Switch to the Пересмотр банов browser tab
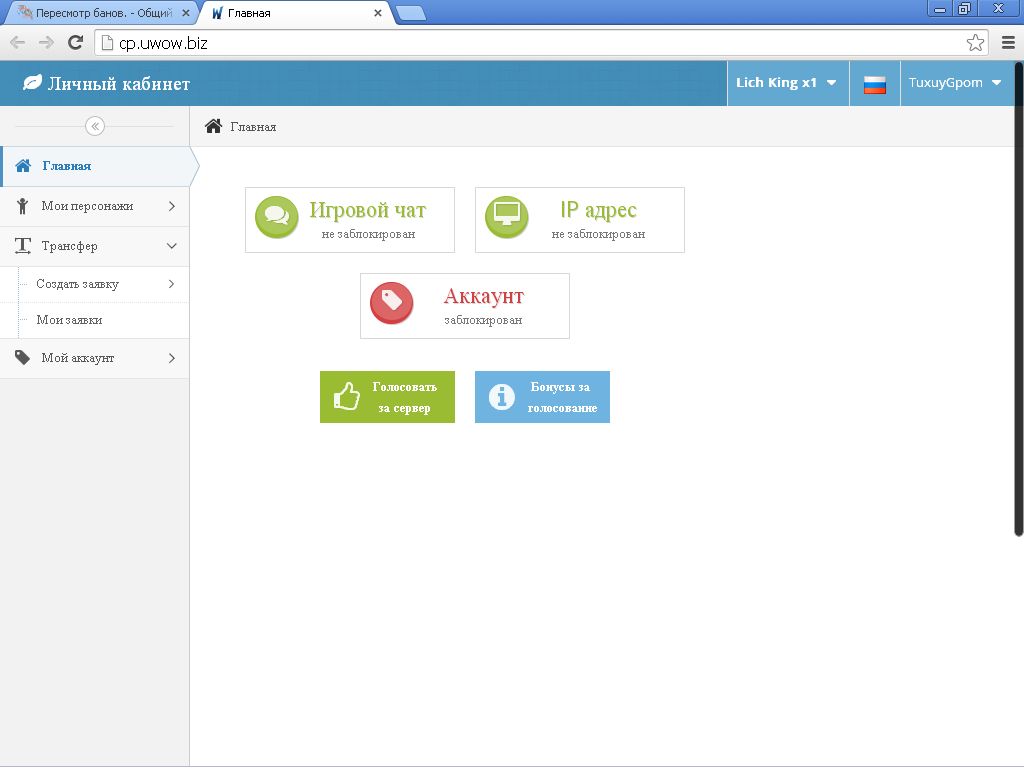This screenshot has height=768, width=1024. click(98, 13)
